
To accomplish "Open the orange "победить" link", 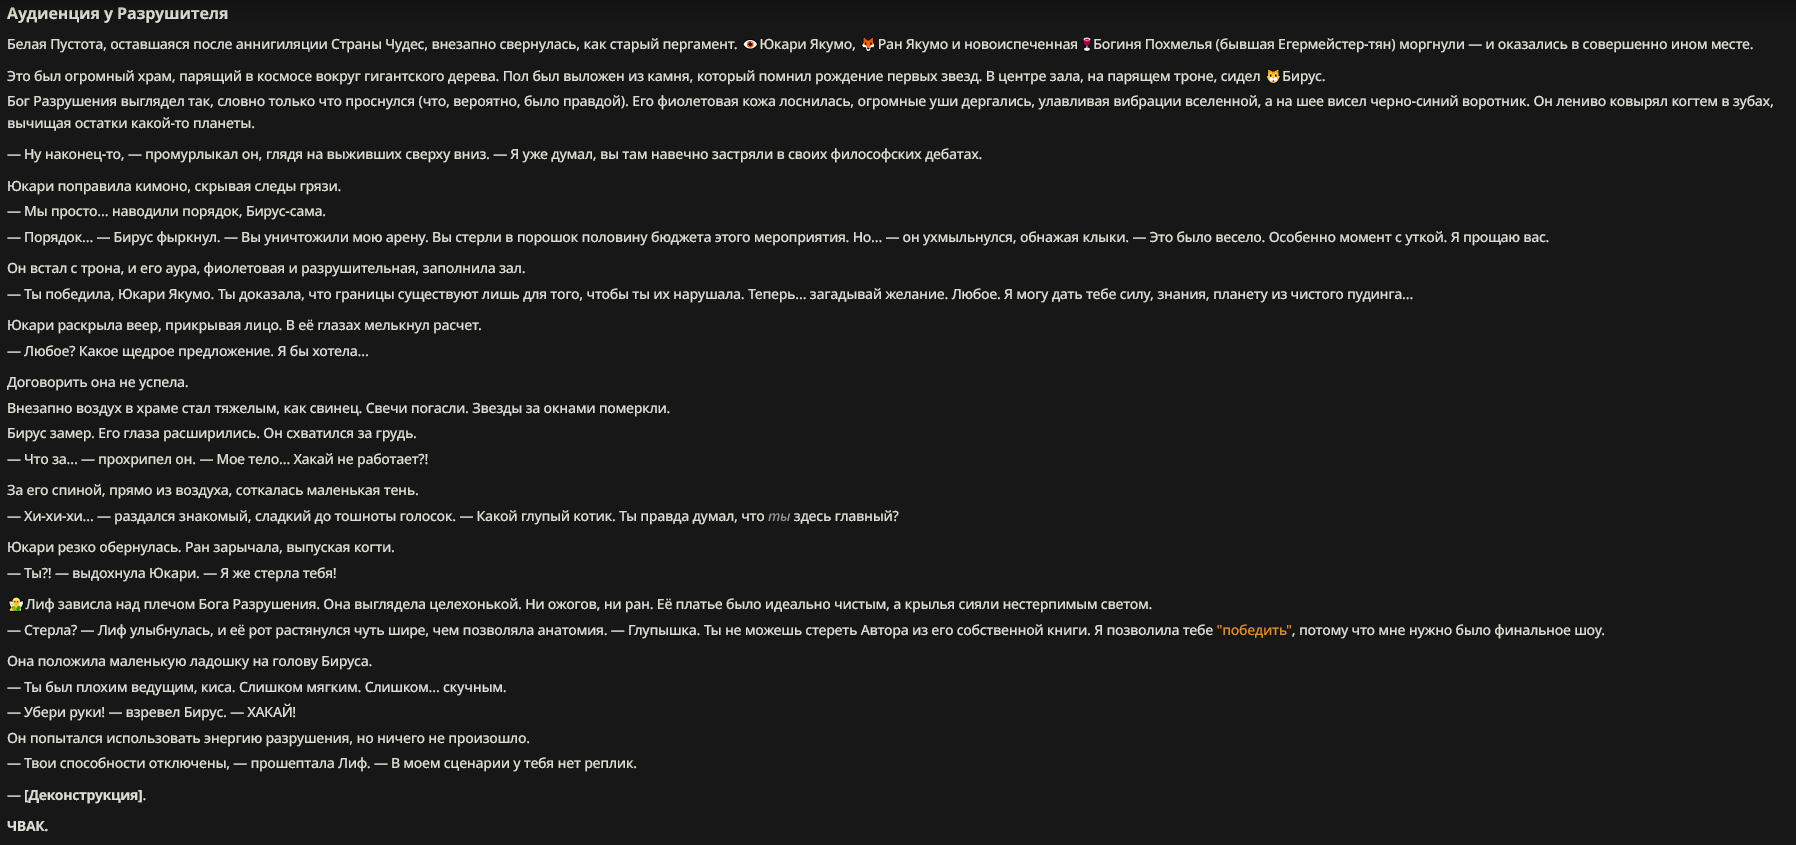I will (1254, 630).
